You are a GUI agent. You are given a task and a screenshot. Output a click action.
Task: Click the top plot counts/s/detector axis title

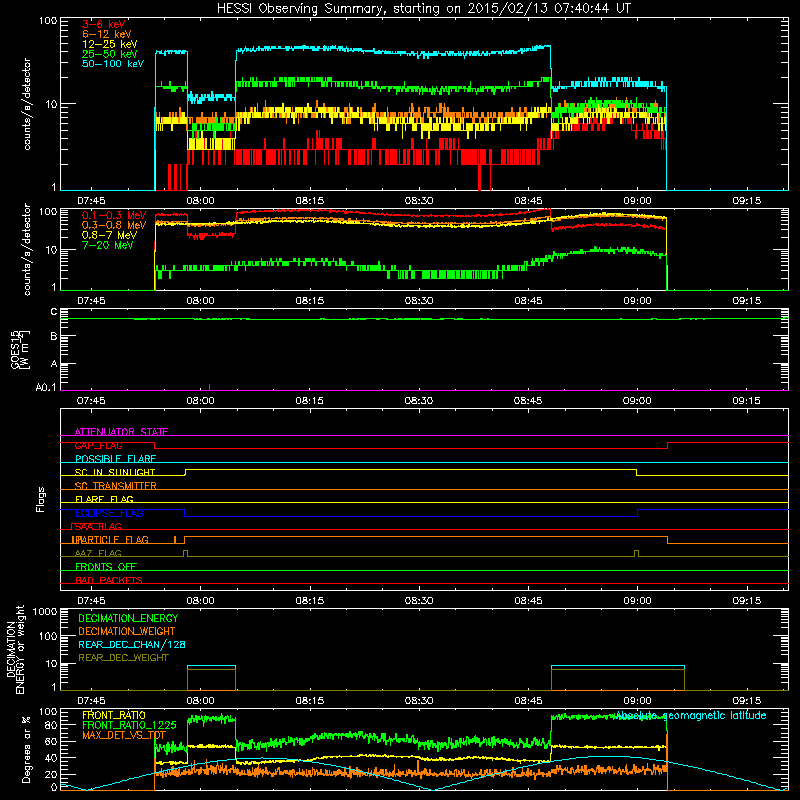pyautogui.click(x=27, y=104)
